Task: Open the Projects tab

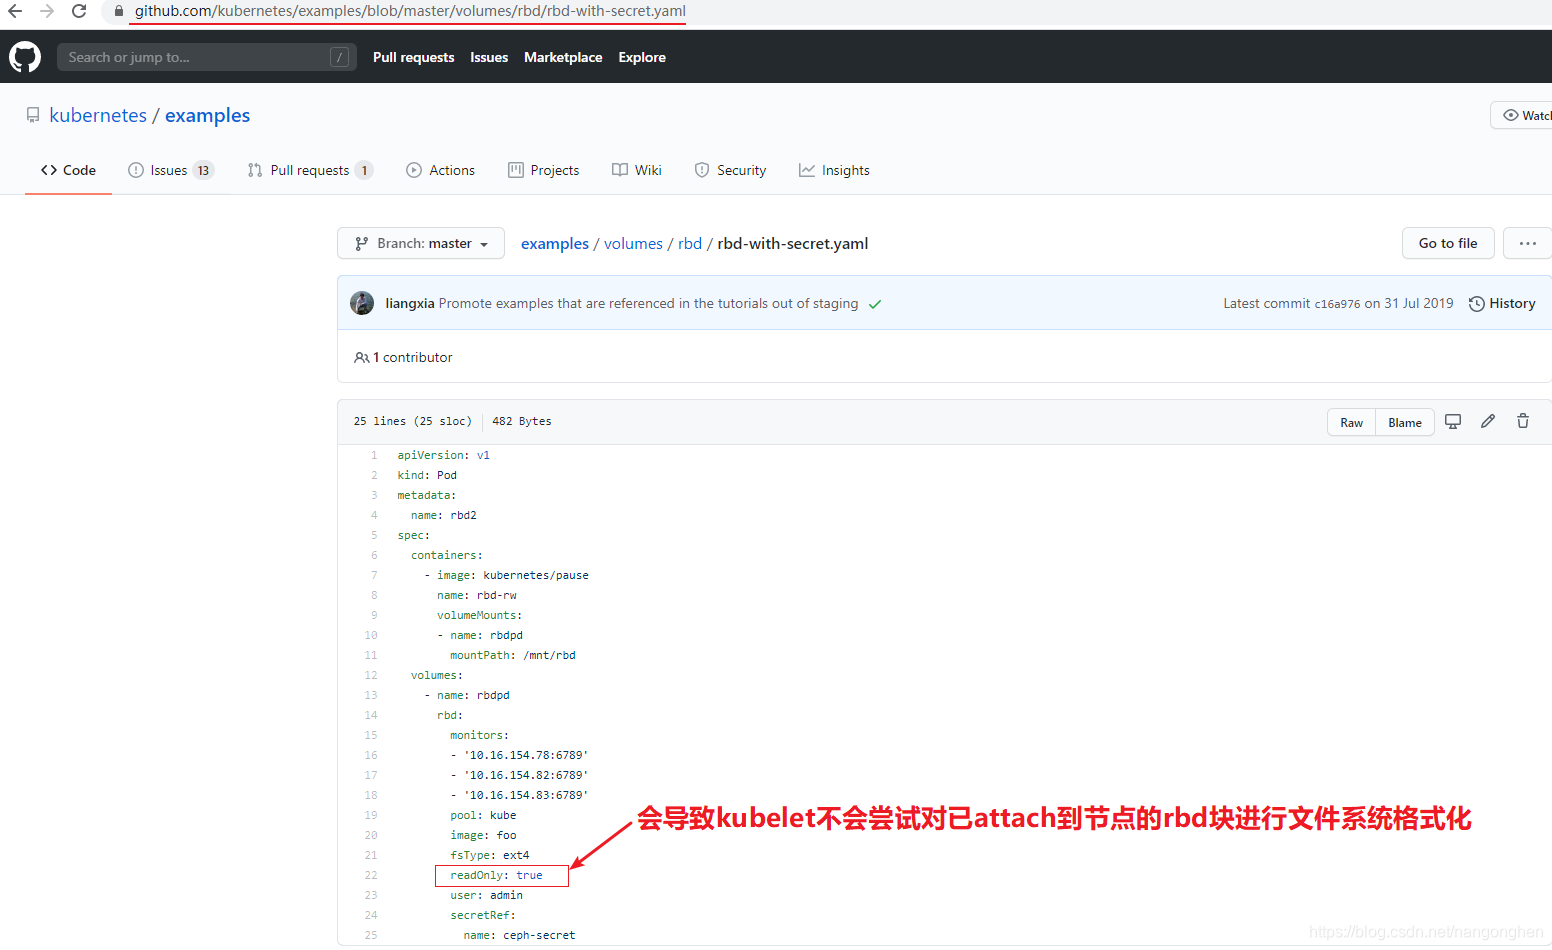Action: pos(544,170)
